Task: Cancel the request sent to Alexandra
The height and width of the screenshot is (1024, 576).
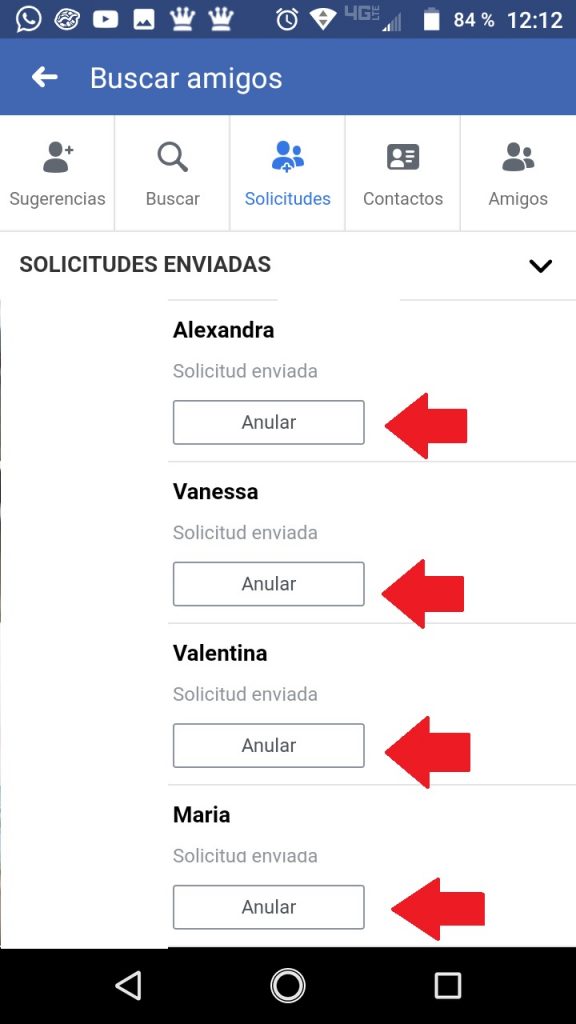Action: click(x=268, y=423)
